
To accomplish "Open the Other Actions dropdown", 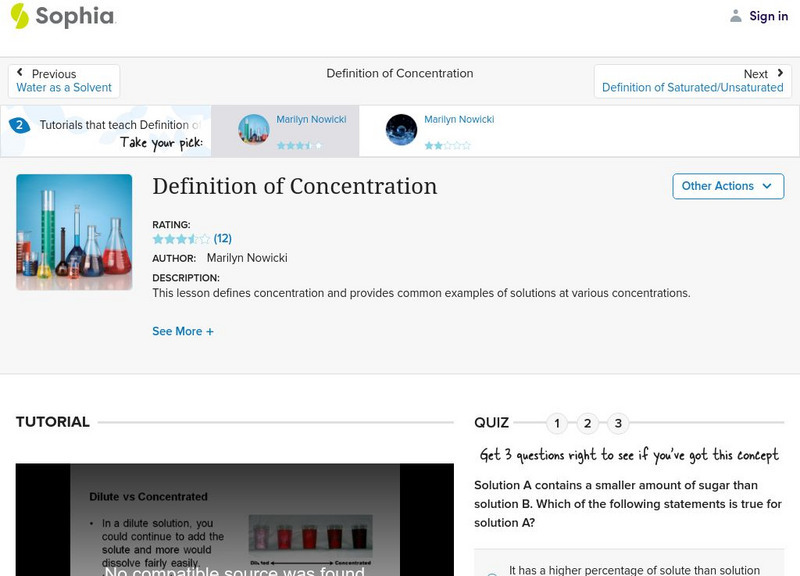I will coord(727,186).
